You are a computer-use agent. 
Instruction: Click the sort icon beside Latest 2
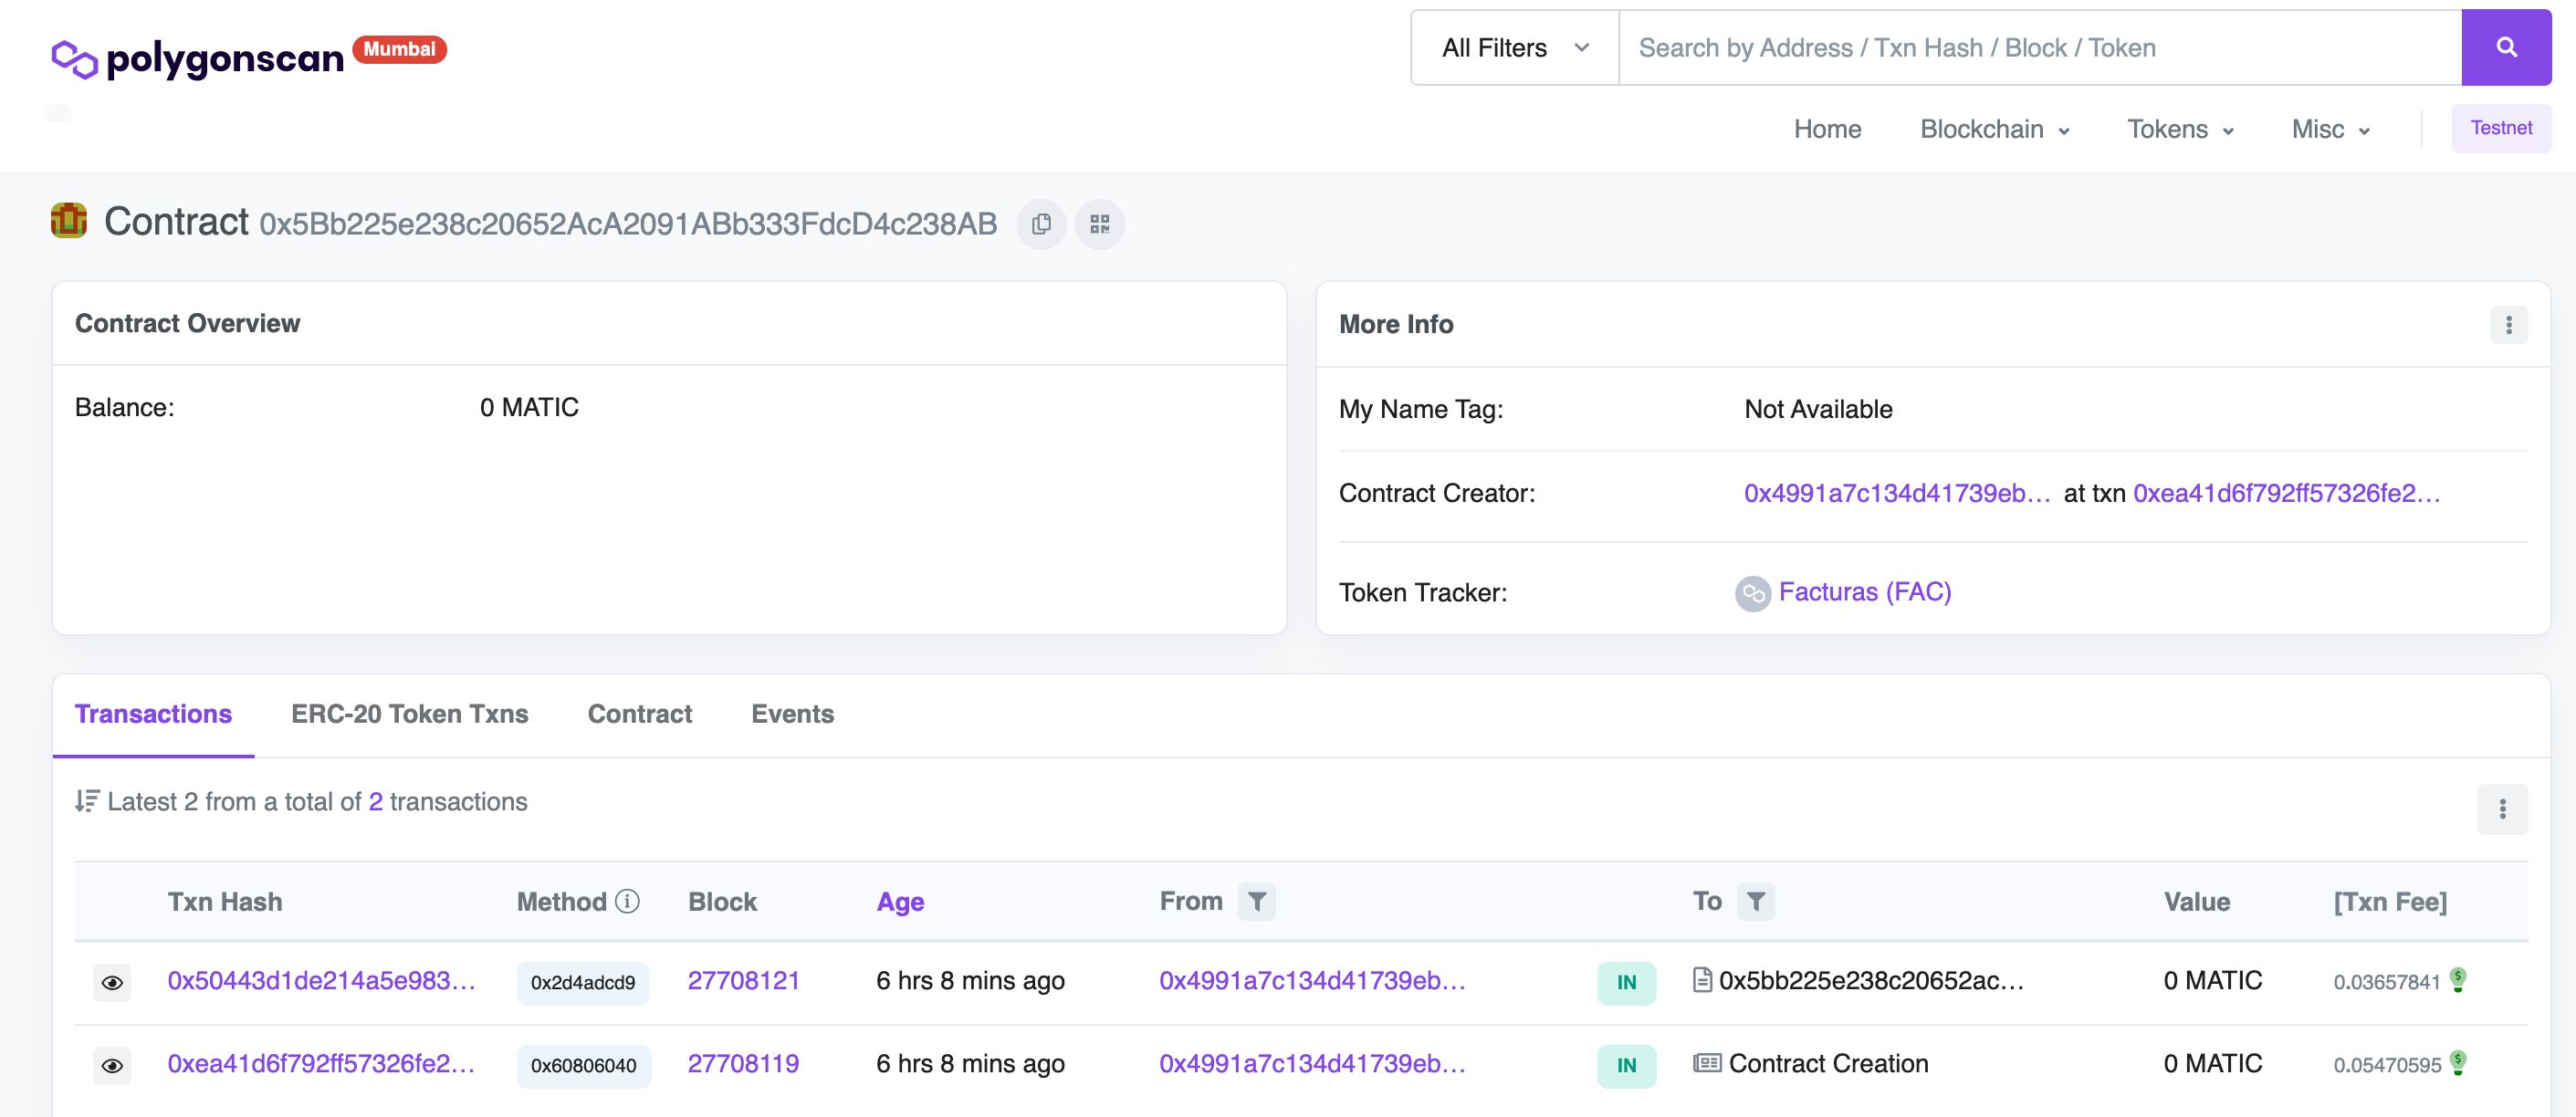pos(87,801)
